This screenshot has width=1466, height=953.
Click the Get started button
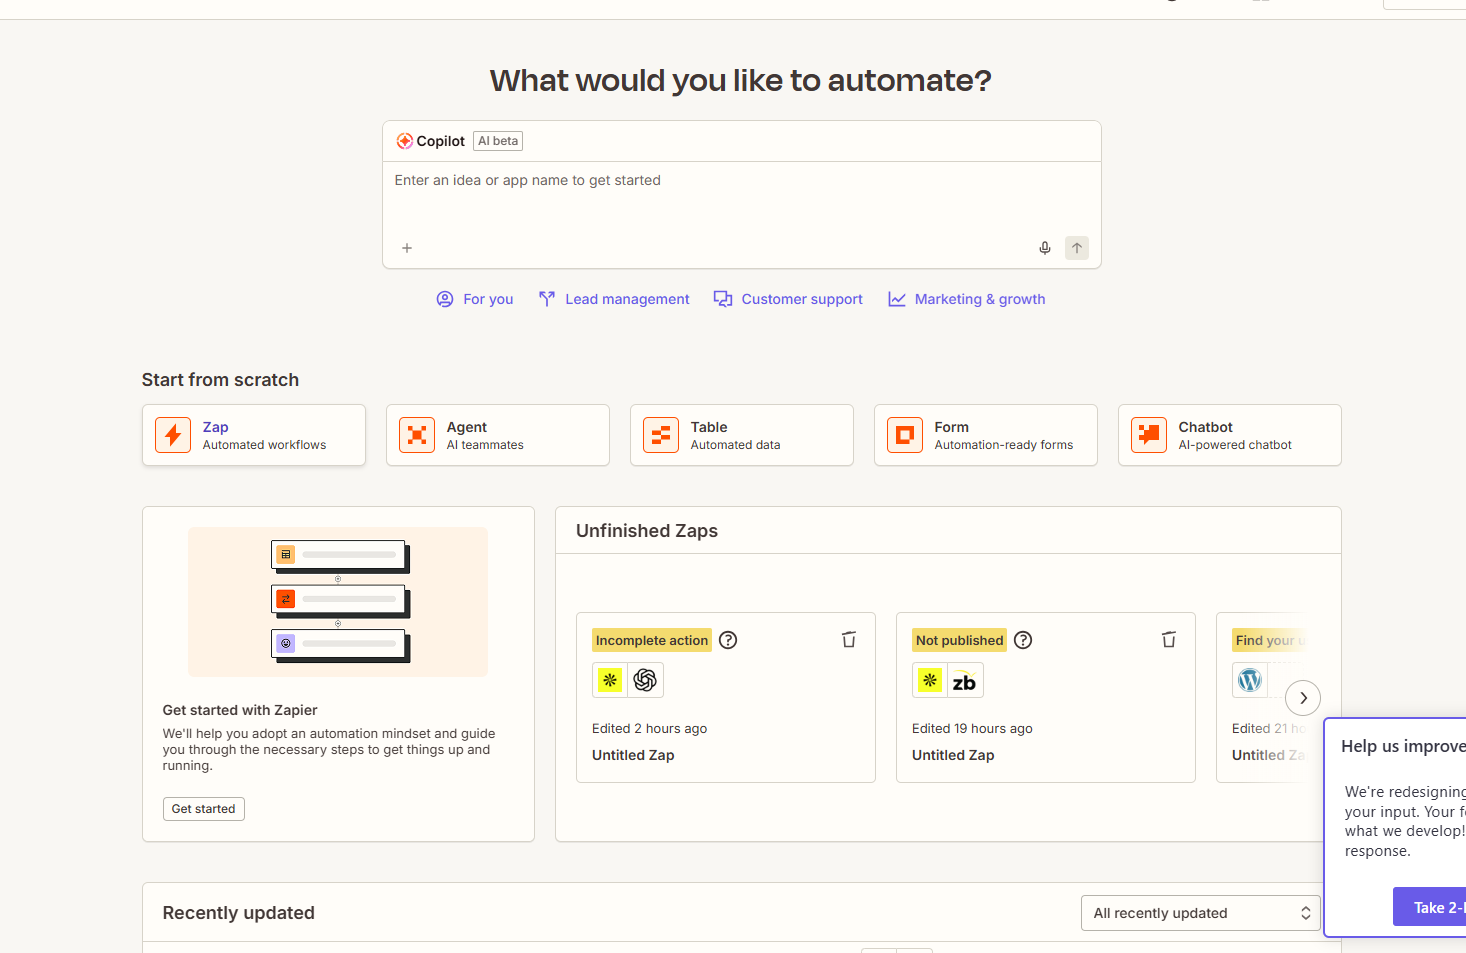pyautogui.click(x=203, y=809)
